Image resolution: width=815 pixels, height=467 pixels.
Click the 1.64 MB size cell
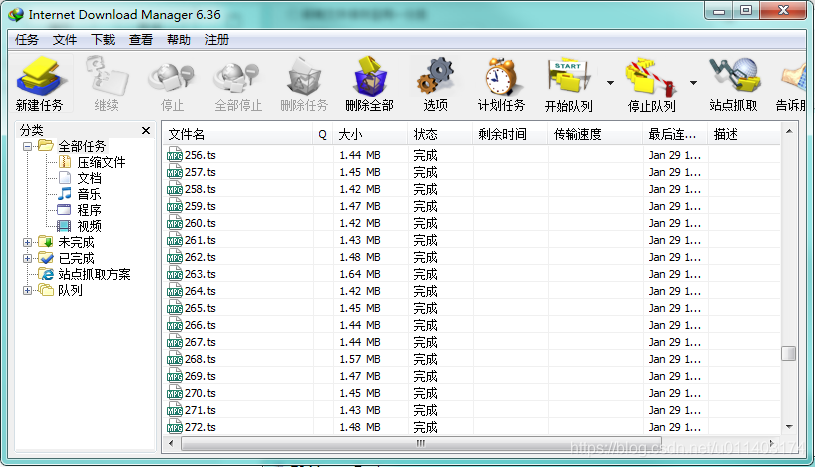[x=360, y=274]
